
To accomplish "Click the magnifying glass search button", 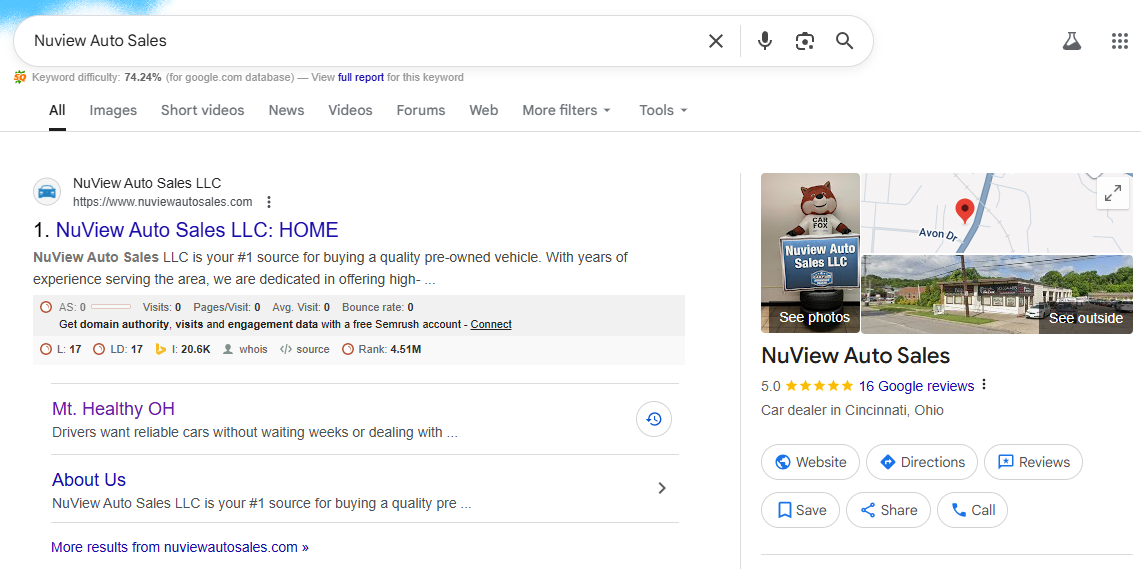I will coord(845,41).
